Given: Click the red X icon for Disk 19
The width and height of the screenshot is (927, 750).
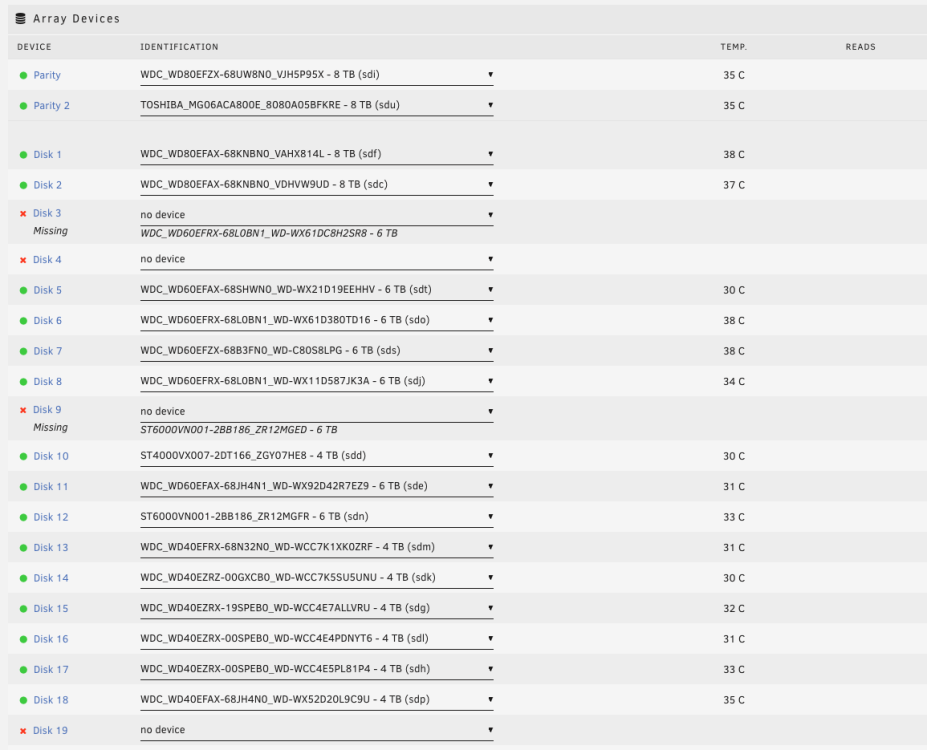Looking at the screenshot, I should (x=23, y=731).
